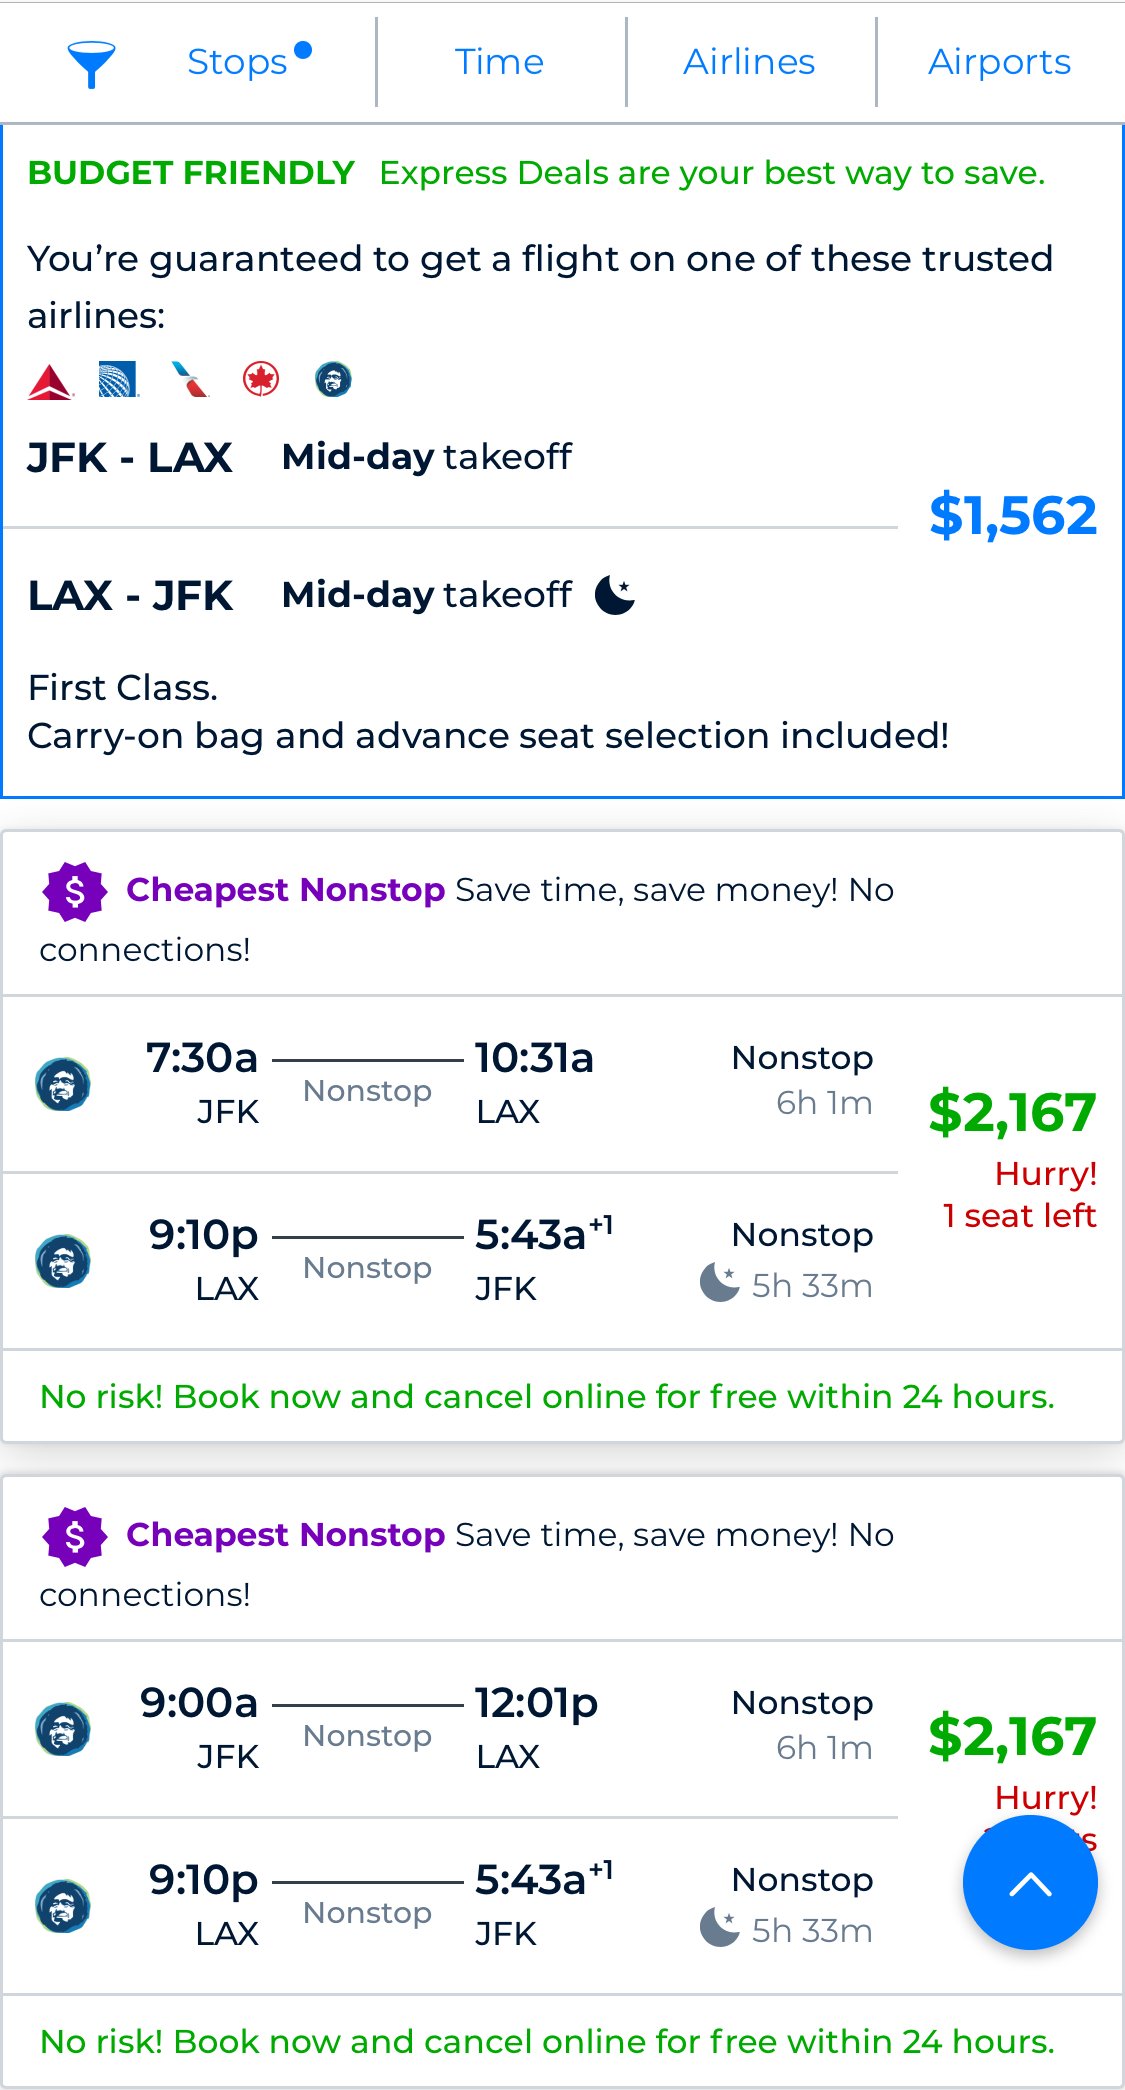Open the Airports filter tab
The width and height of the screenshot is (1125, 2090).
point(1000,62)
